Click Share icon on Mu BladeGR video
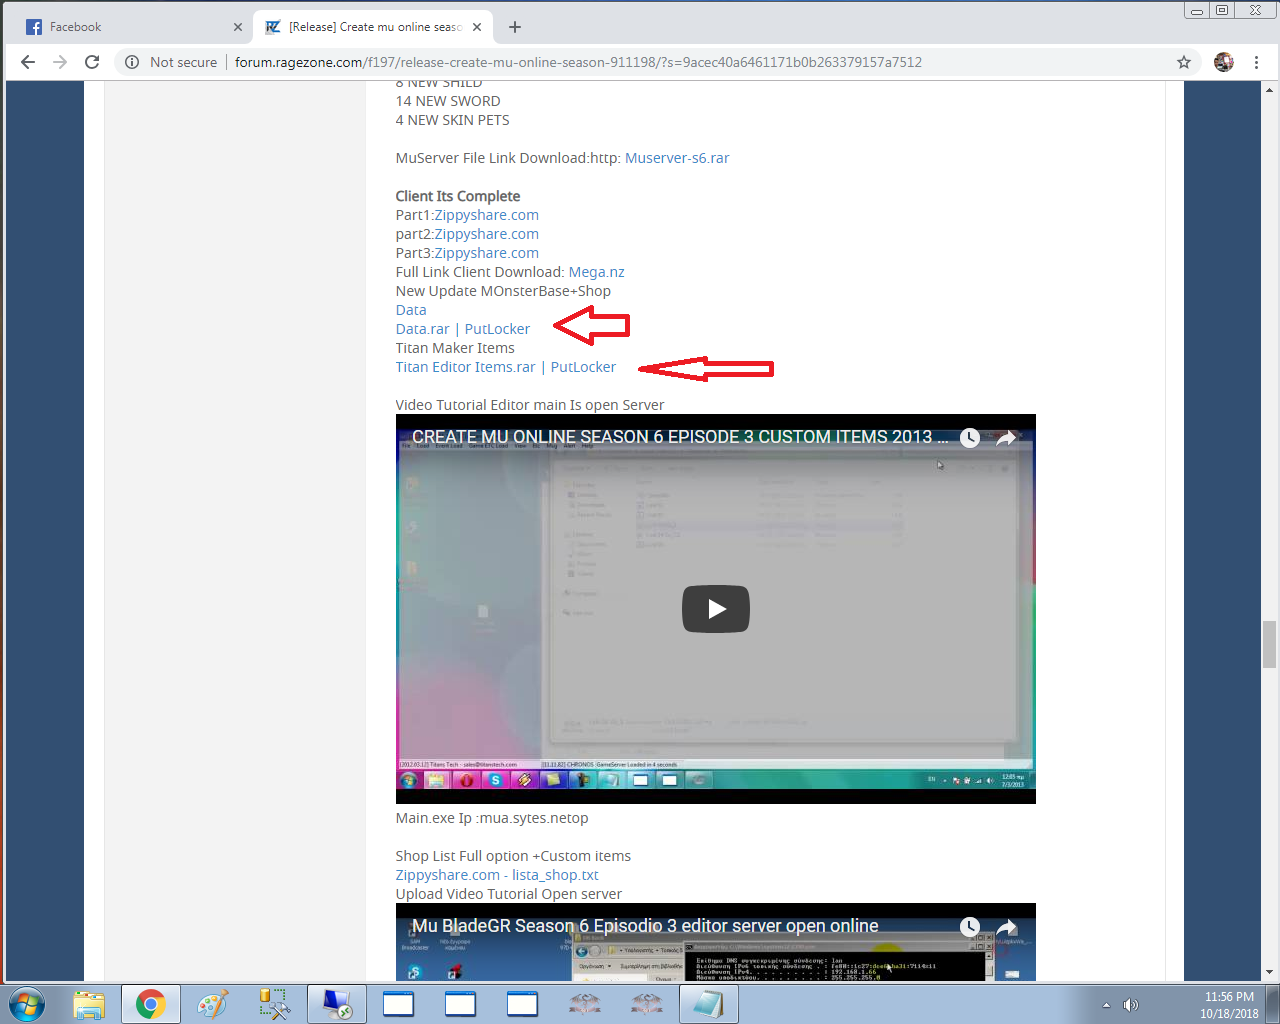Screen dimensions: 1280x1024 (1006, 927)
